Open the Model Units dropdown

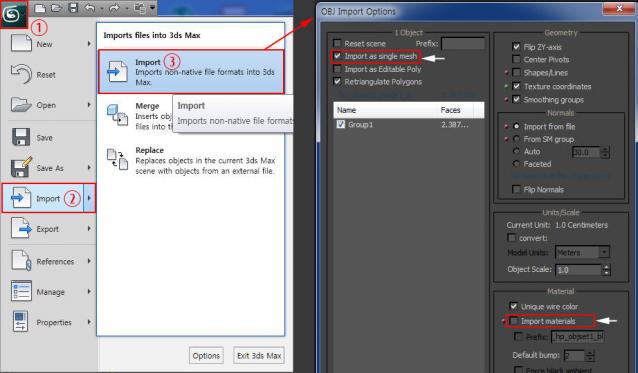582,253
